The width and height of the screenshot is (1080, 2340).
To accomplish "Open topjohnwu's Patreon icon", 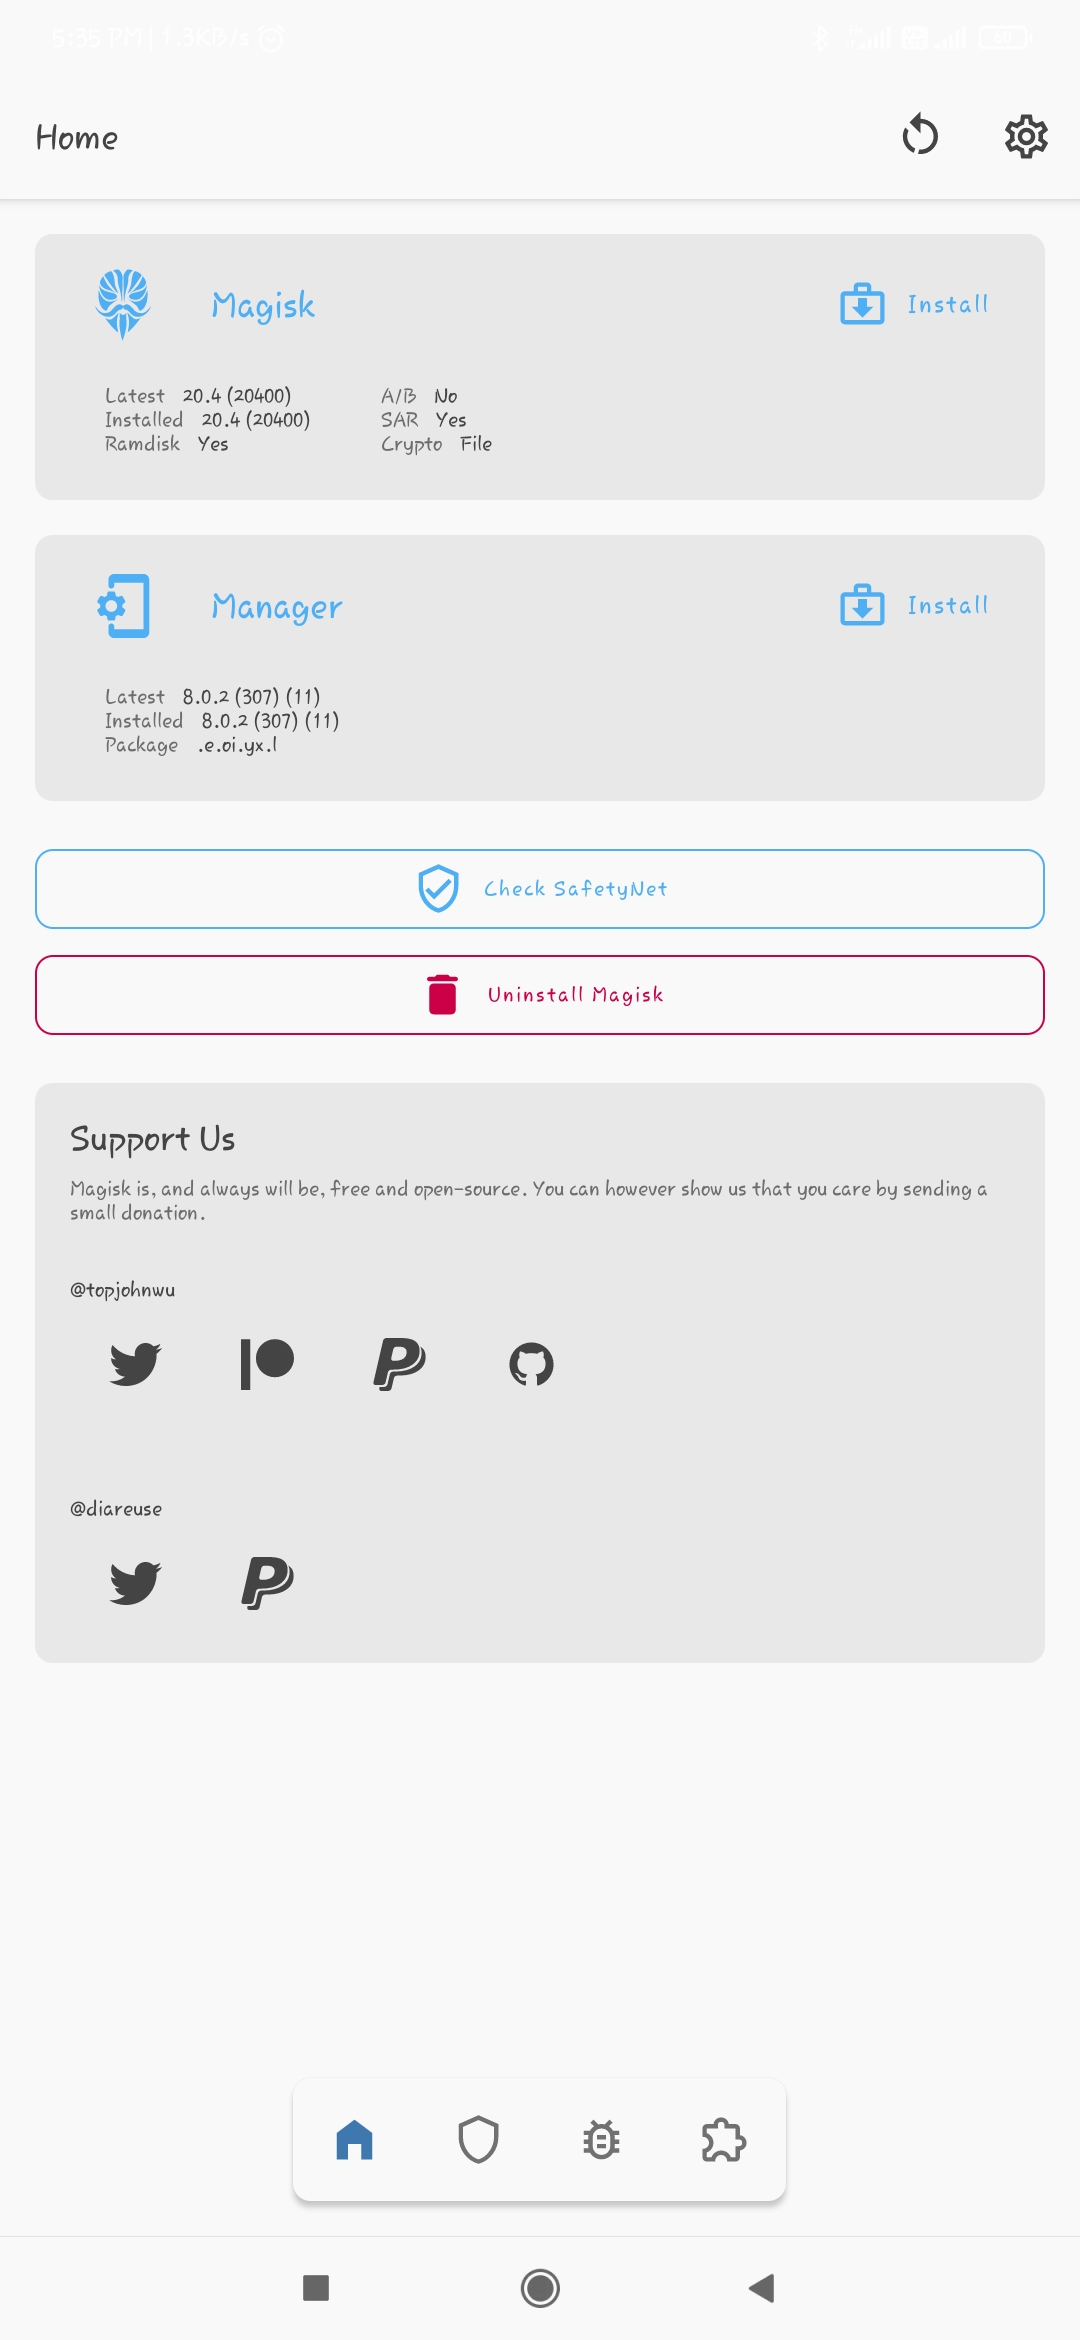I will 267,1363.
